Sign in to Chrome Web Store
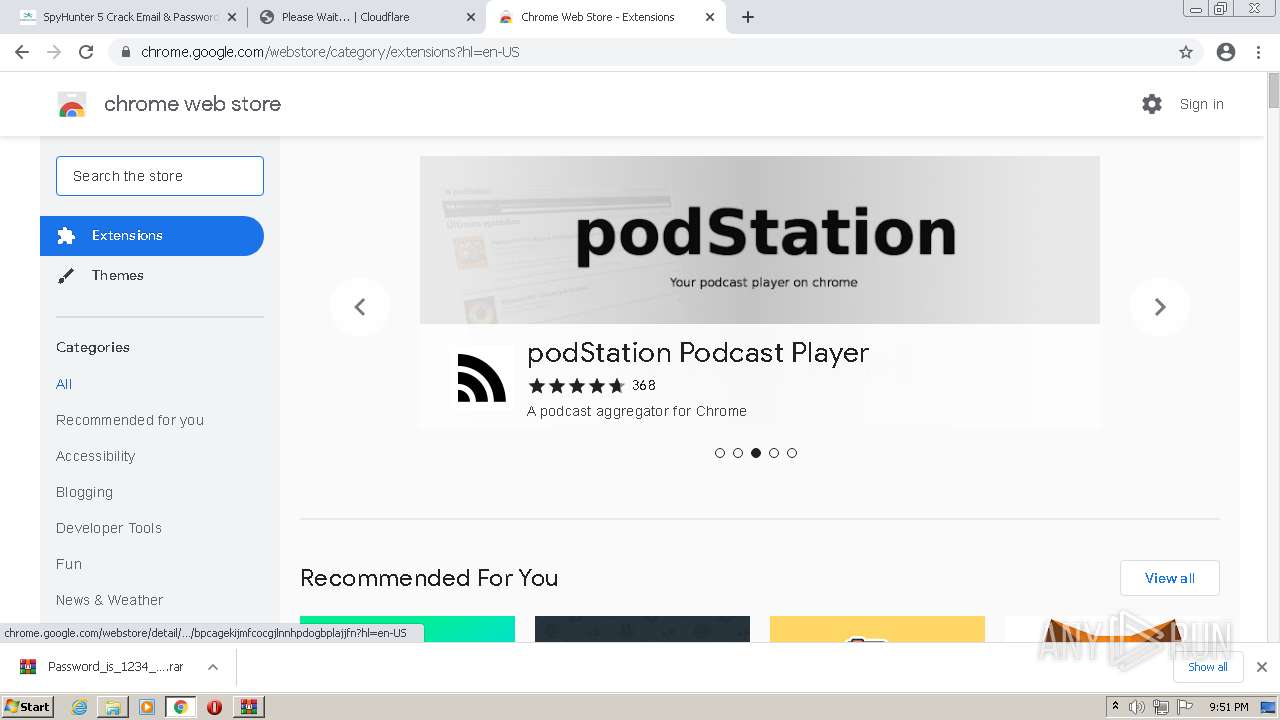Screen dimensions: 1280x720 coord(1201,104)
